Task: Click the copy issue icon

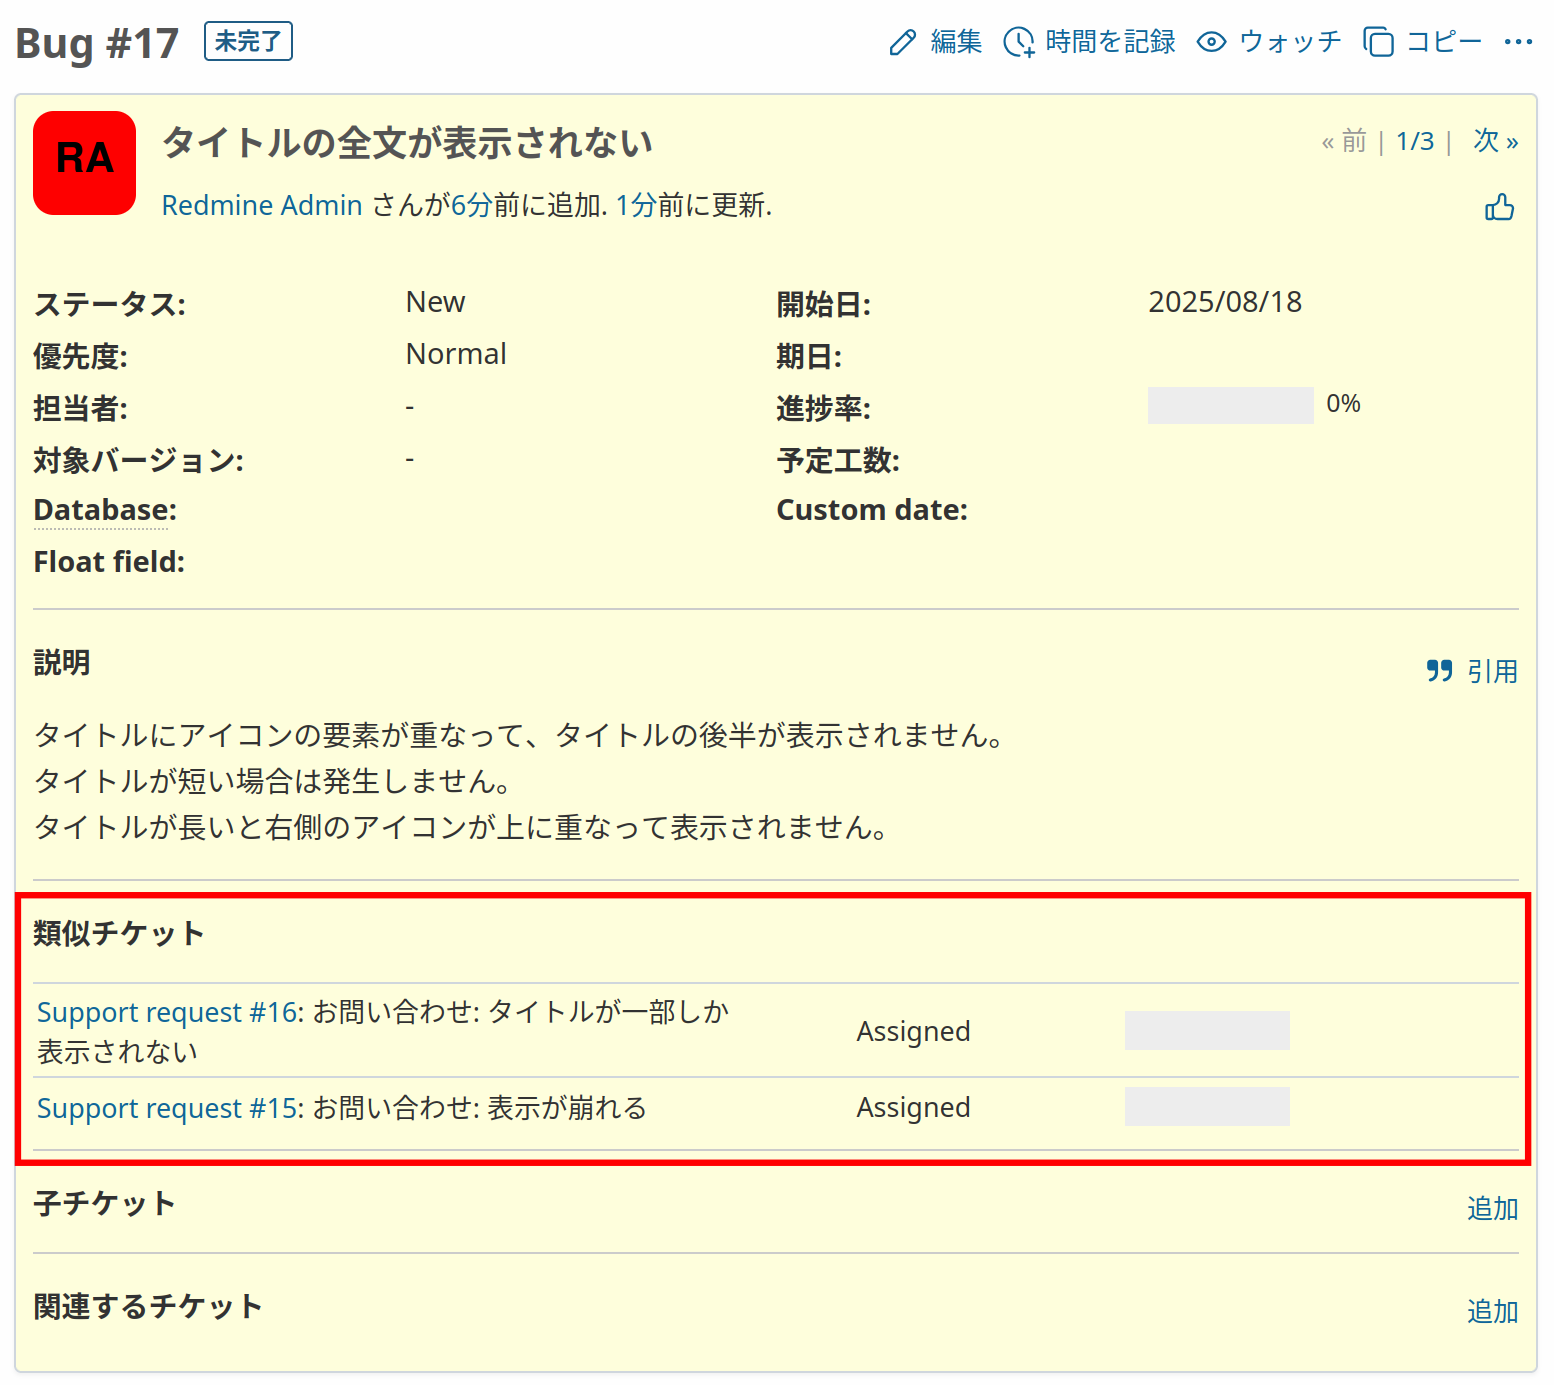Action: tap(1378, 42)
